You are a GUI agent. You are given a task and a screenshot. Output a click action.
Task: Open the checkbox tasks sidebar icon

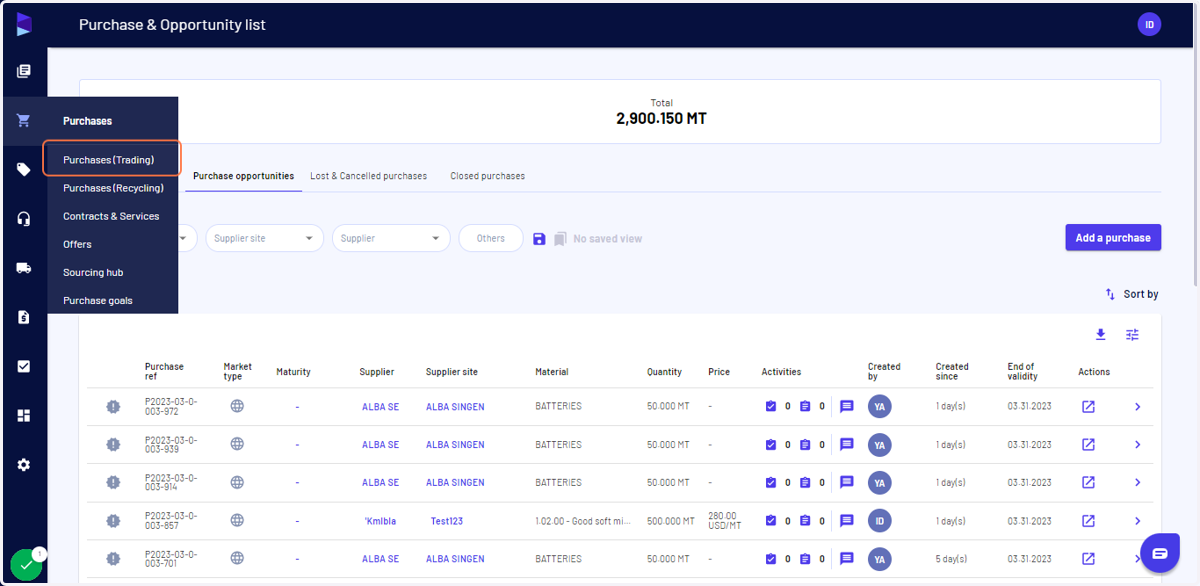pyautogui.click(x=24, y=366)
